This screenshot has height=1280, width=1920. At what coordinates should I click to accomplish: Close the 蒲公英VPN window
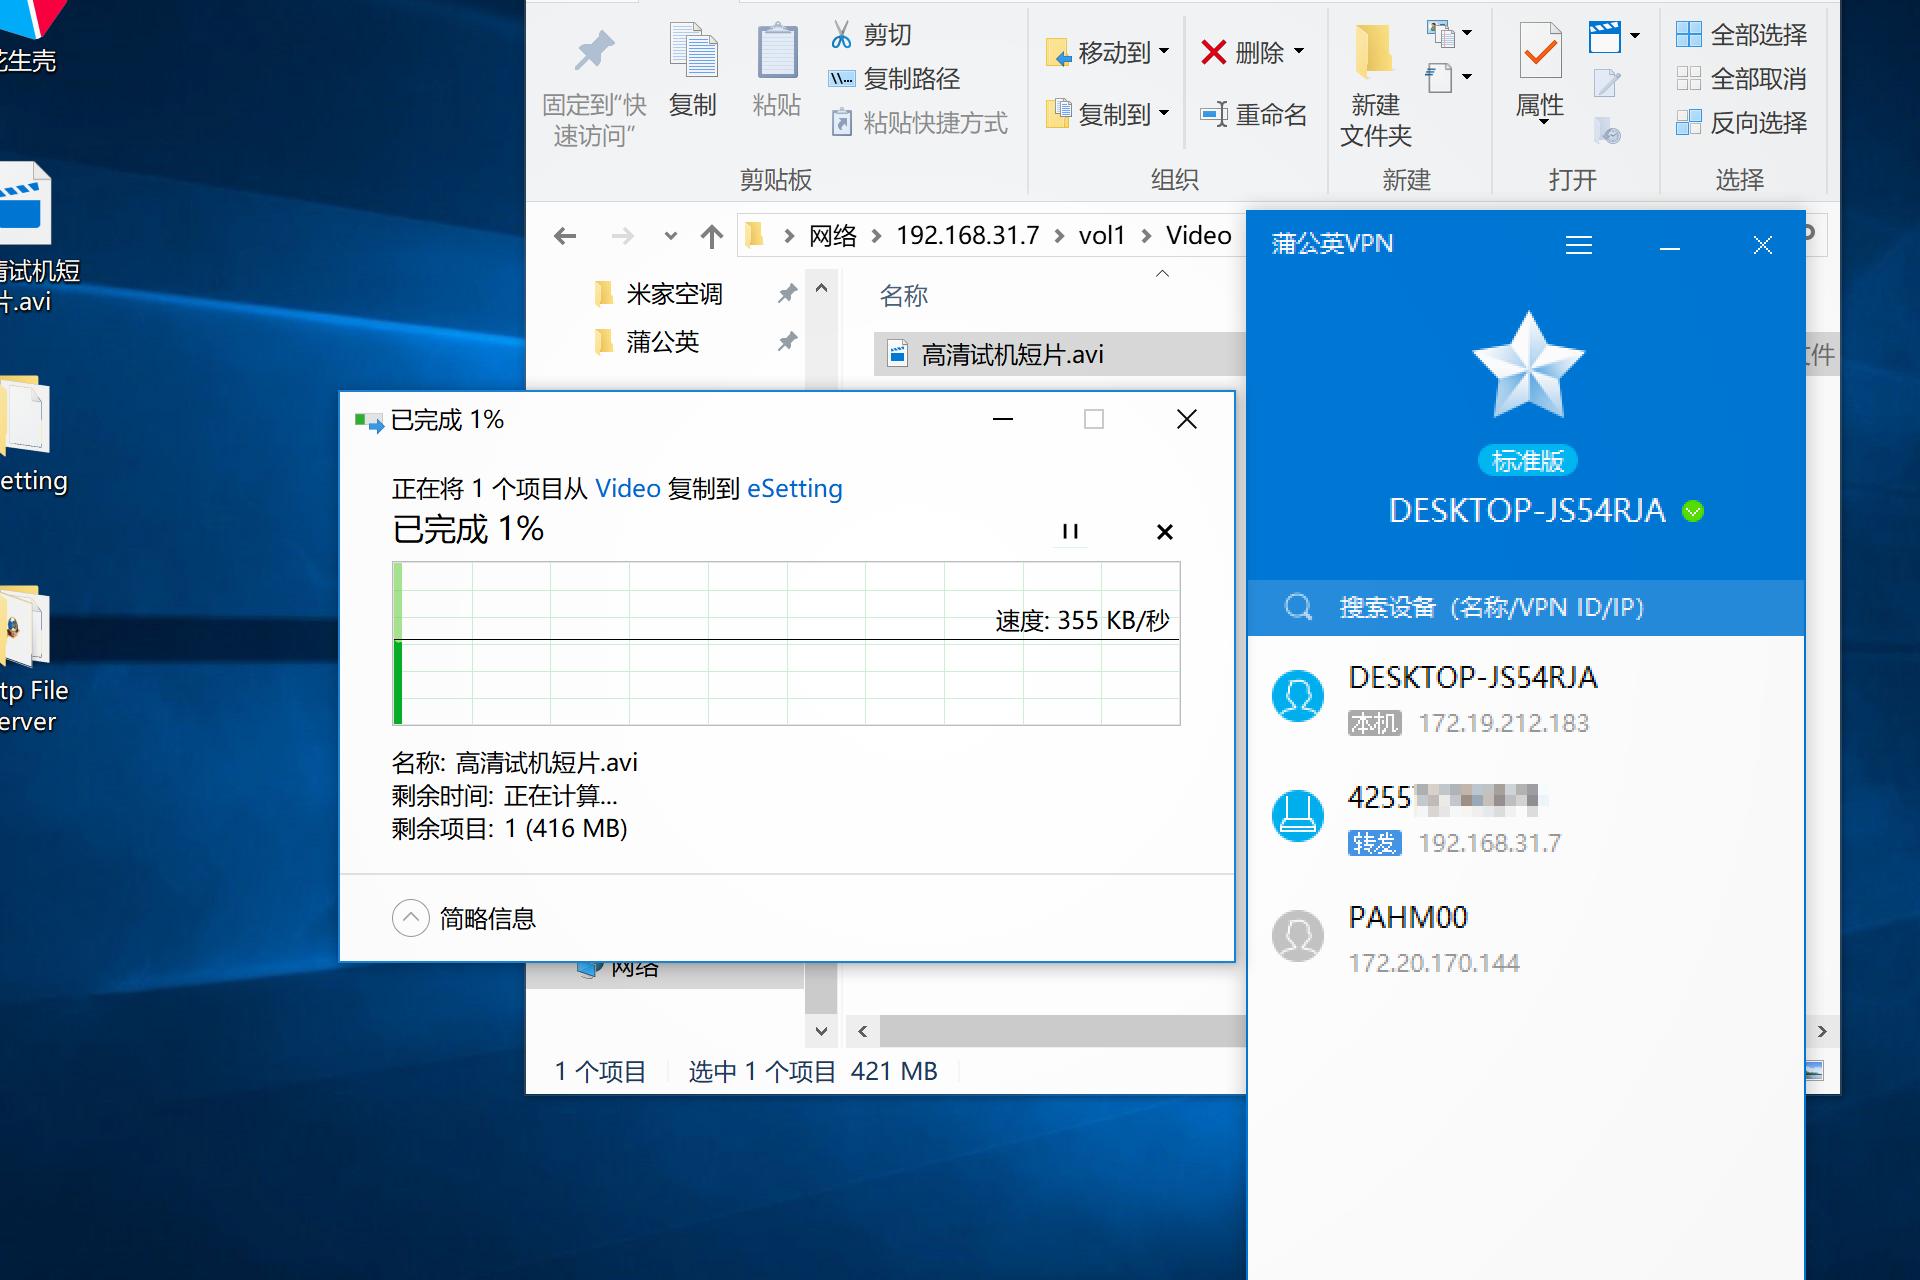1763,246
